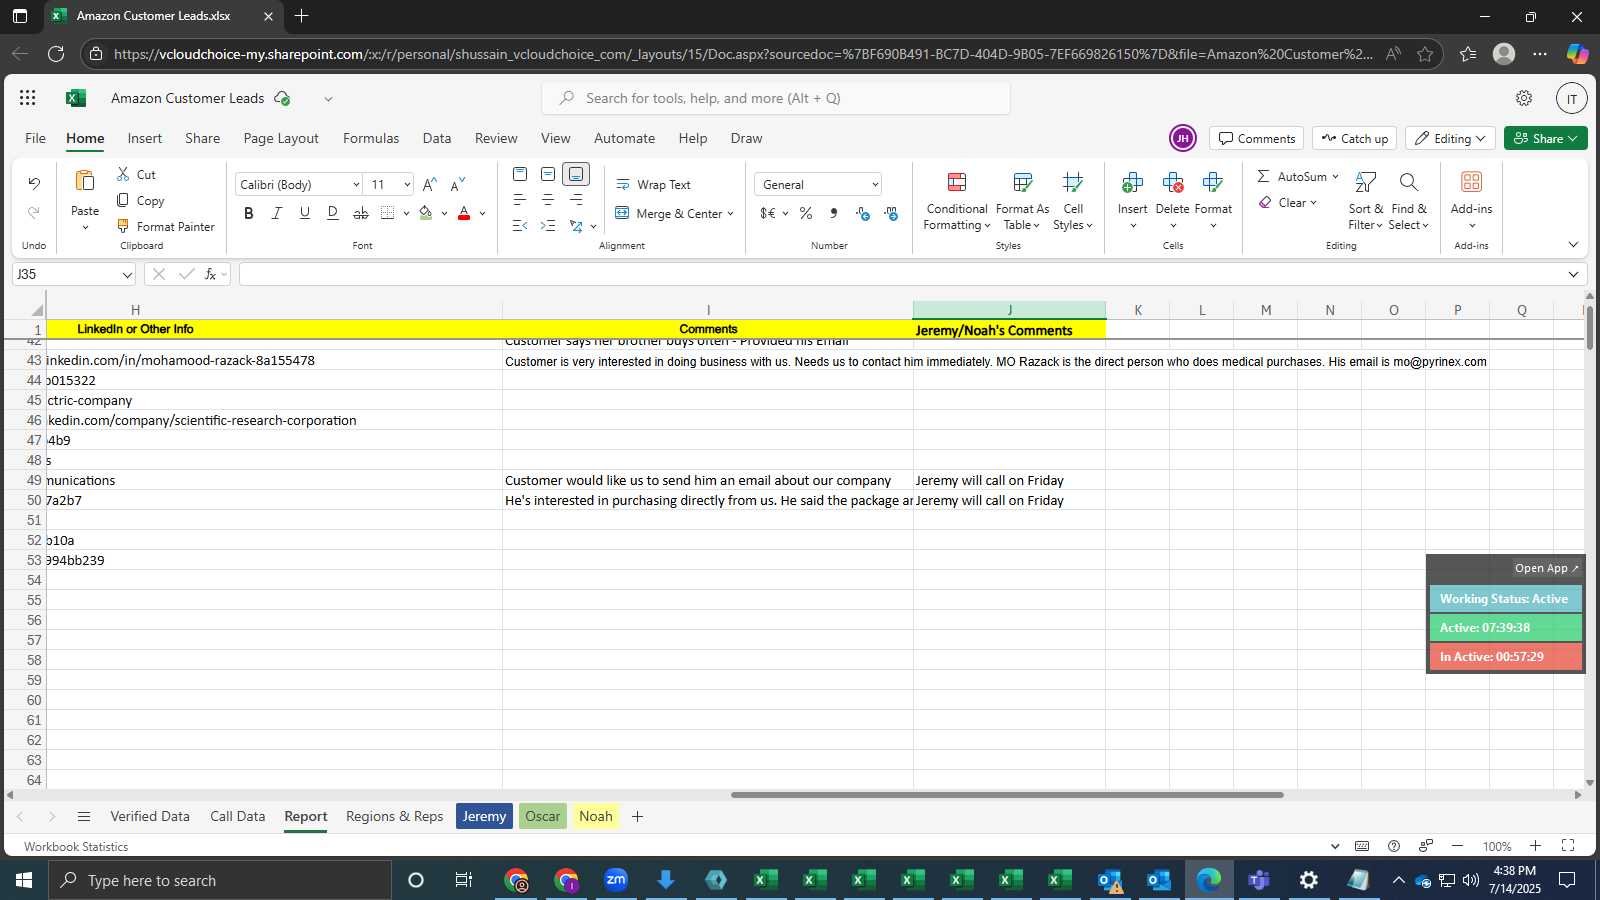Image resolution: width=1600 pixels, height=900 pixels.
Task: Click the Undo arrow icon
Action: pyautogui.click(x=34, y=183)
